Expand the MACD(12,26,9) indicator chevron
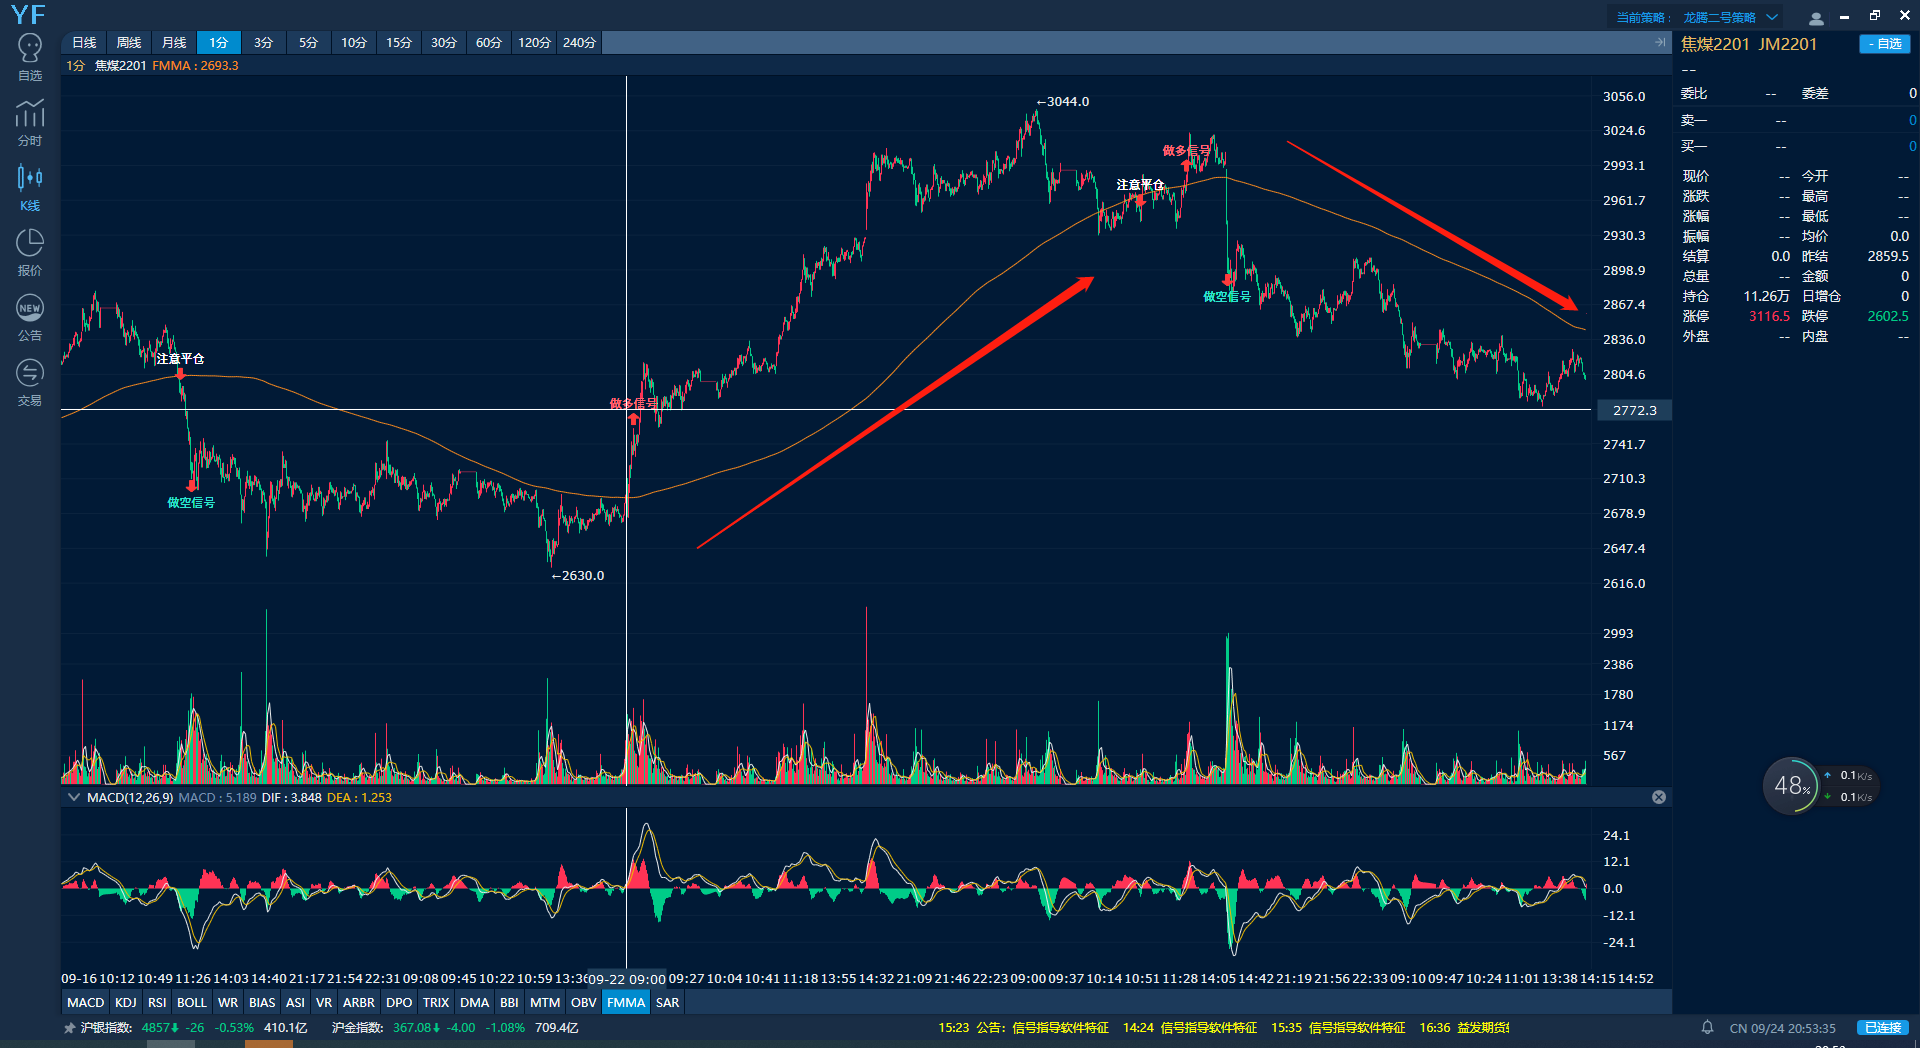 coord(73,797)
